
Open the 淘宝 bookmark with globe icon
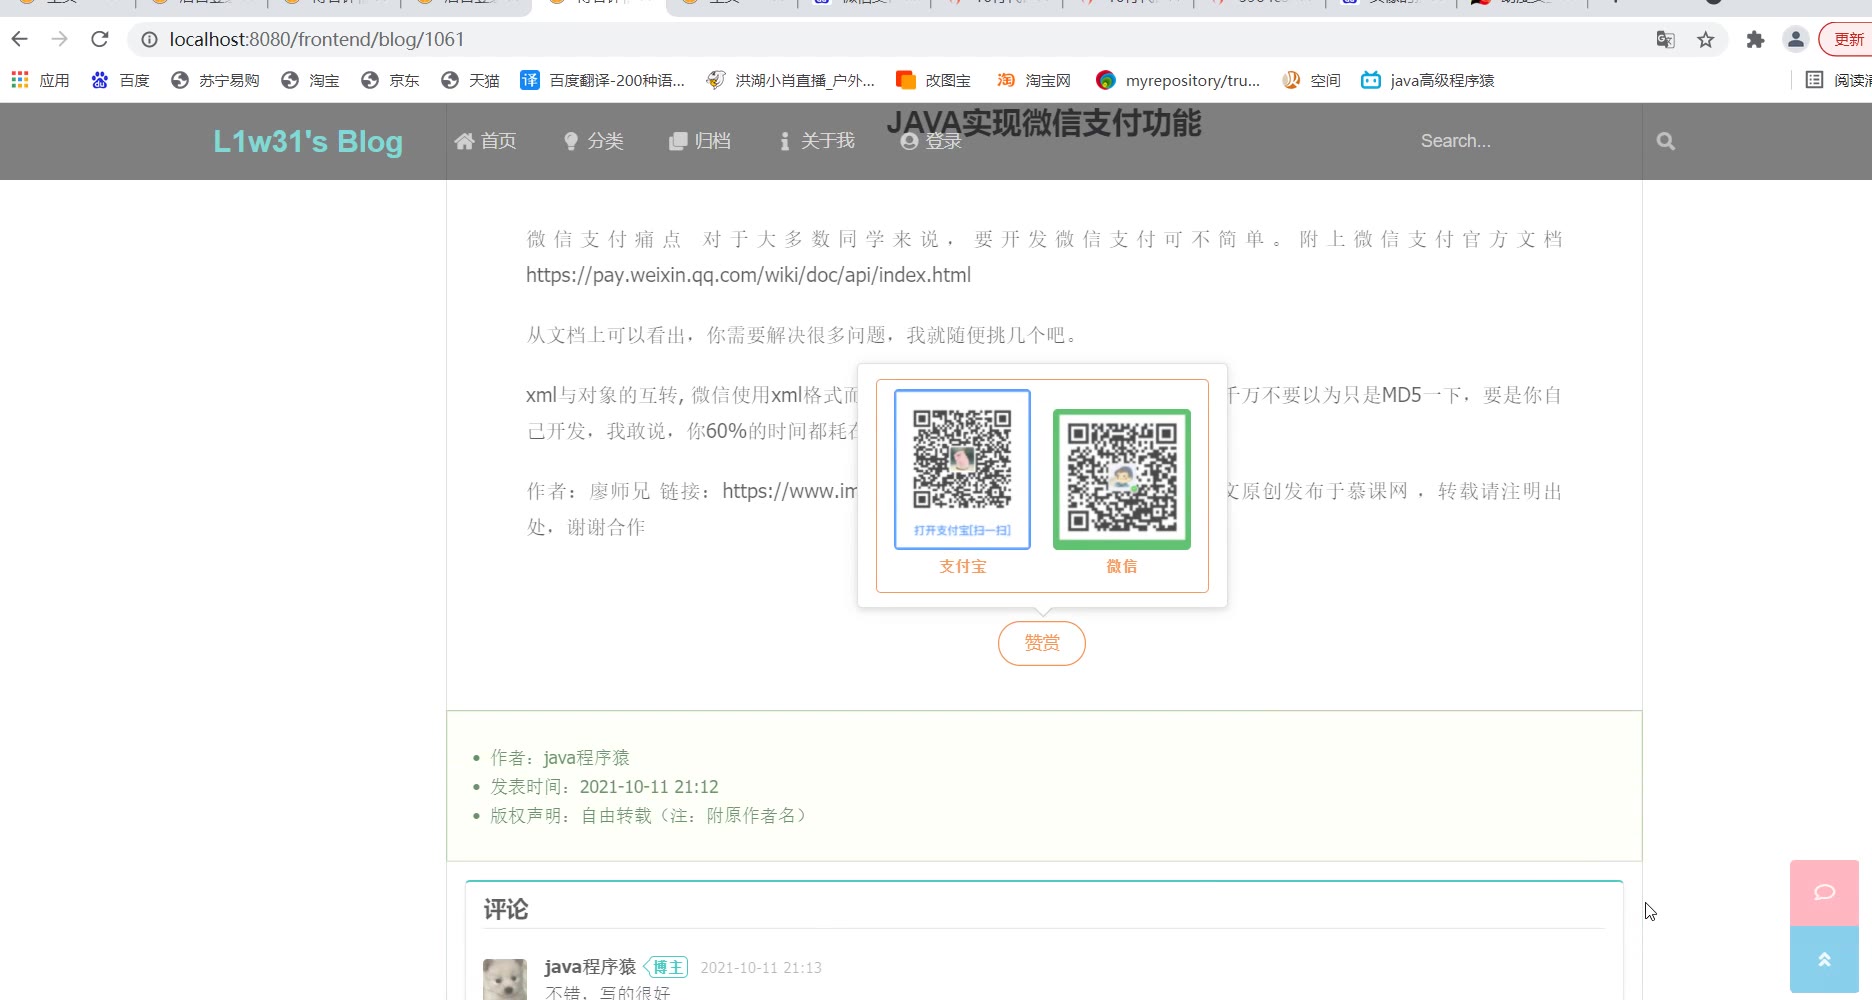pos(310,80)
